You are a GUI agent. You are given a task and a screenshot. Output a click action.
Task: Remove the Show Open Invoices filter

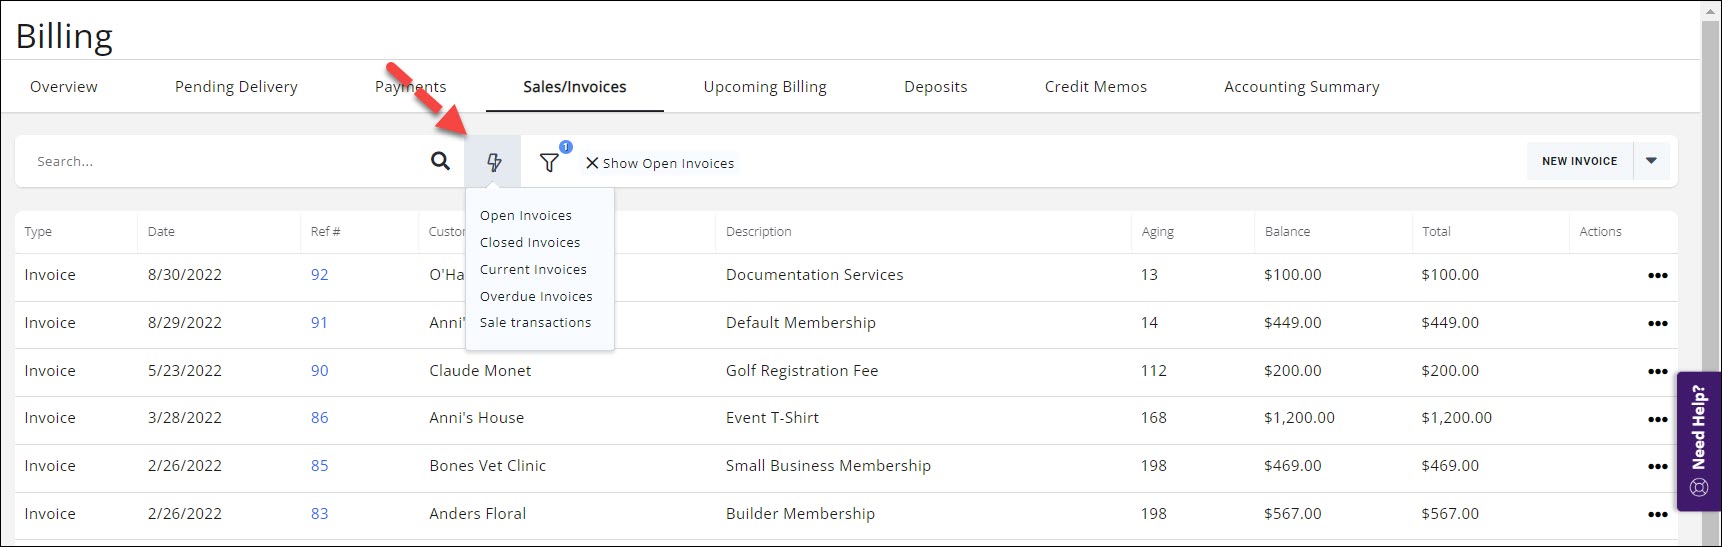[592, 163]
